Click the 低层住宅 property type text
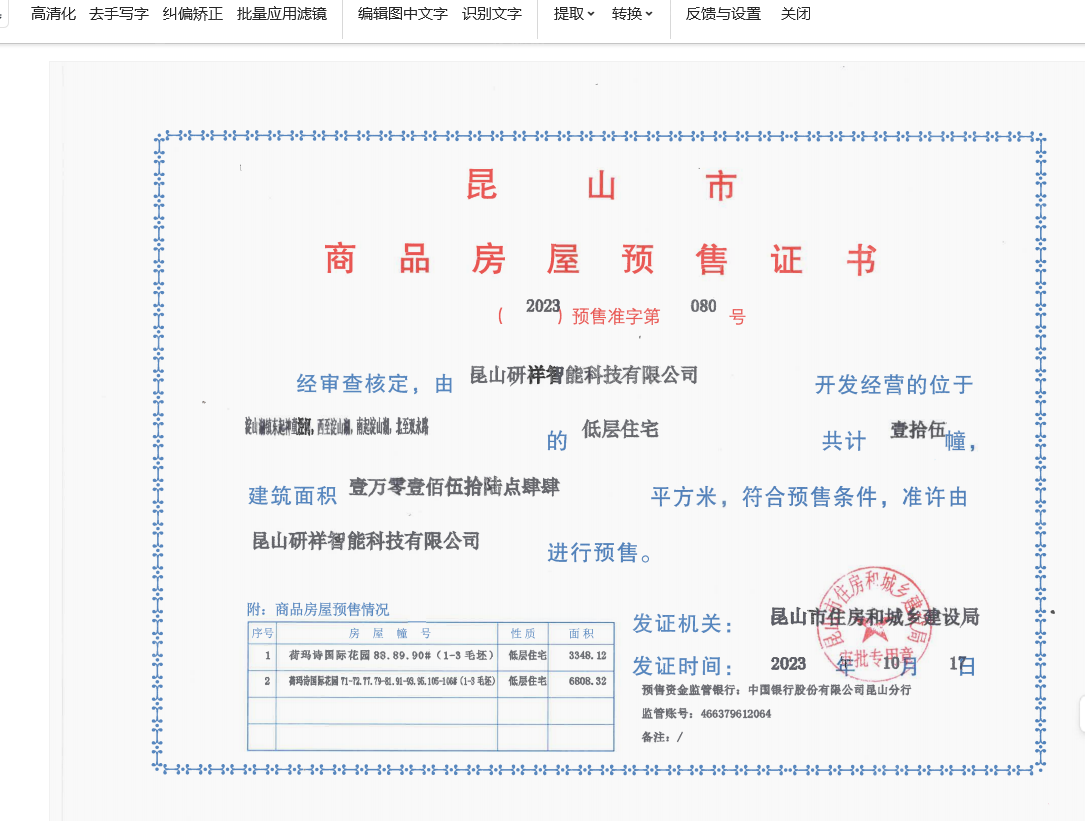The image size is (1085, 821). [620, 429]
